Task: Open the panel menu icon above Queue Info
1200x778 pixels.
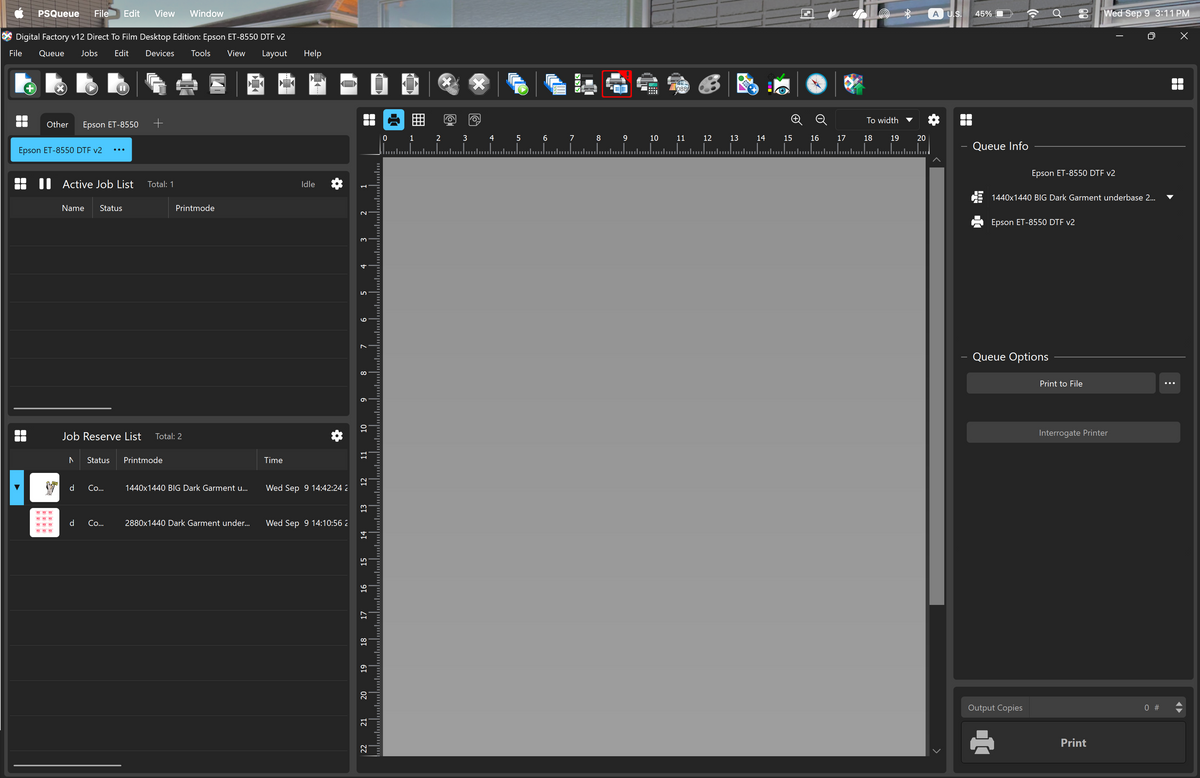Action: [966, 120]
